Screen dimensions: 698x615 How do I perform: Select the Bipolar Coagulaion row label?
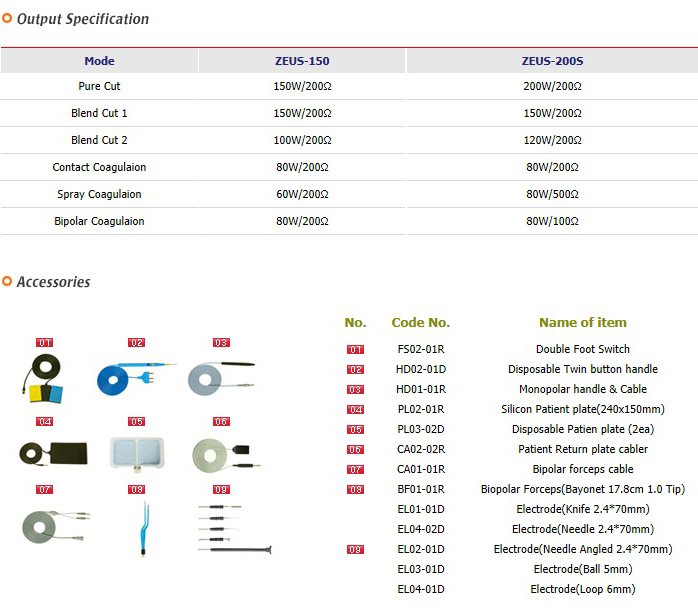pyautogui.click(x=99, y=221)
